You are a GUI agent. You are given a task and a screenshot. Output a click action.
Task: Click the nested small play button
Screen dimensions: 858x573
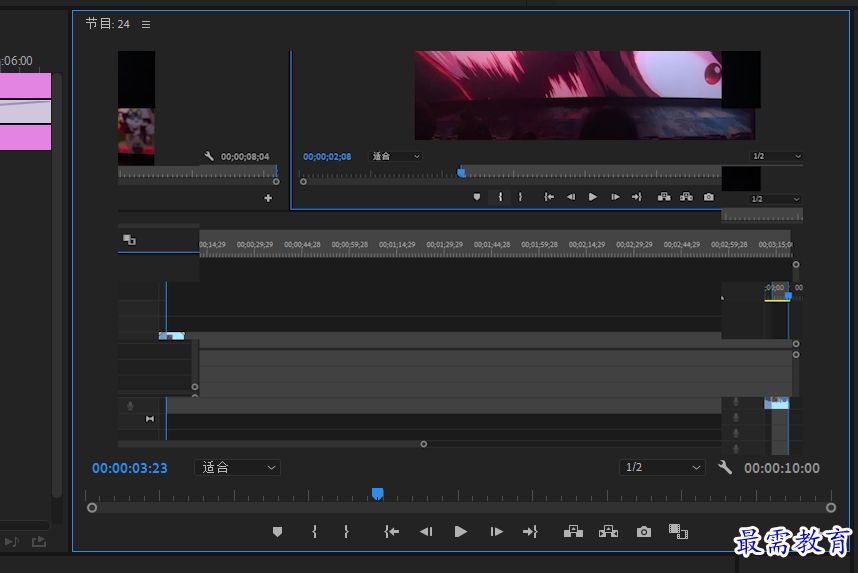(x=593, y=197)
